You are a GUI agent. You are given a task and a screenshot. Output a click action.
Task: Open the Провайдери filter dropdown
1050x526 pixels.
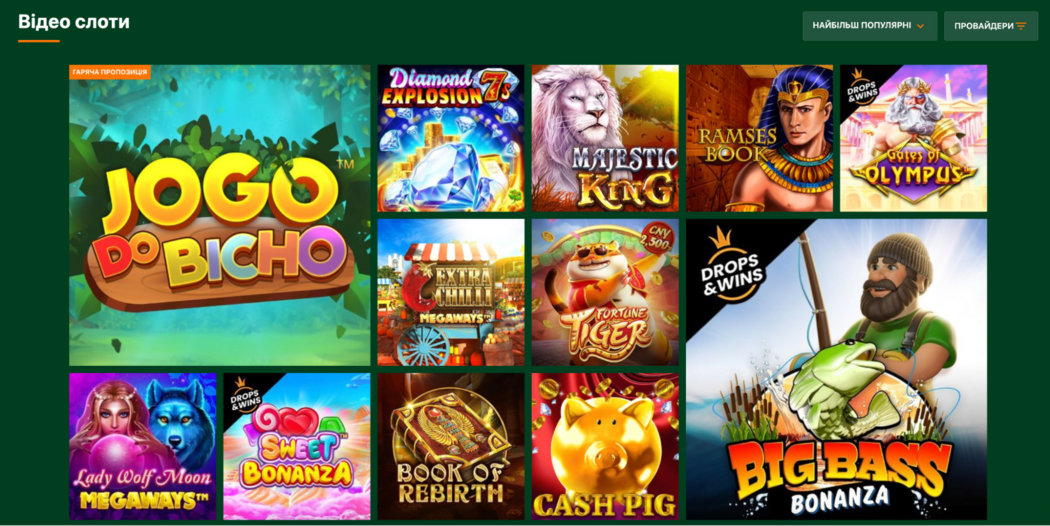[991, 25]
